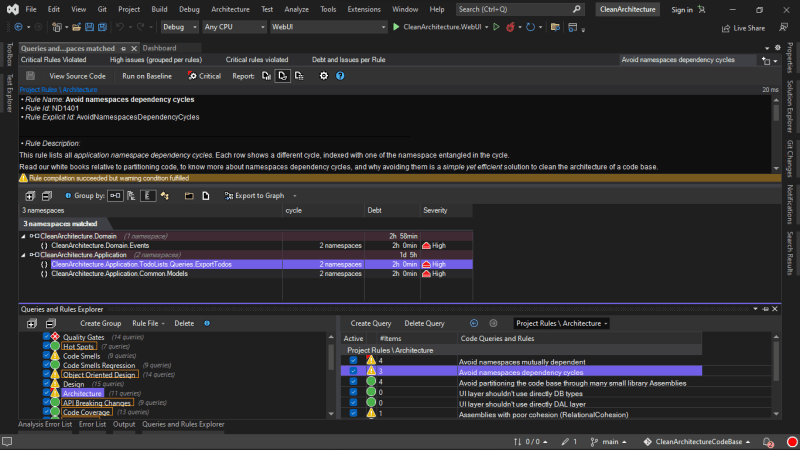The image size is (800, 450).
Task: Toggle Architecture group checkbox
Action: (x=46, y=393)
